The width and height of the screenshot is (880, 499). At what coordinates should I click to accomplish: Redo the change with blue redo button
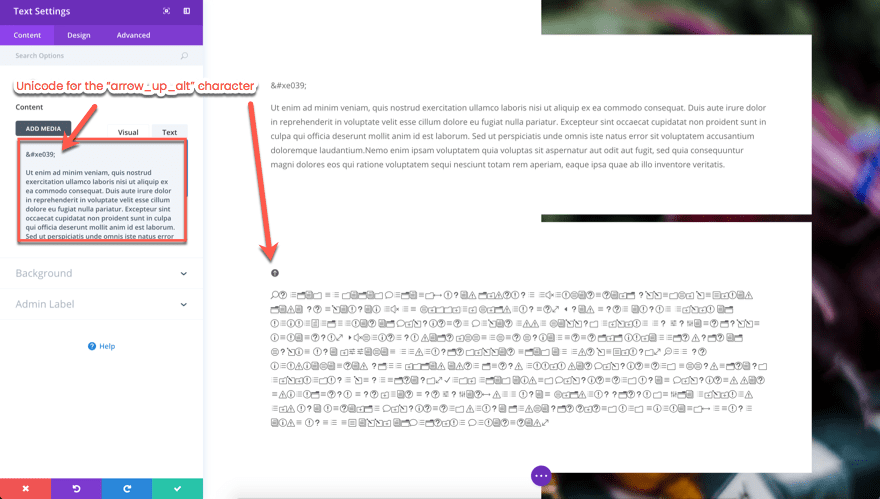coord(127,488)
